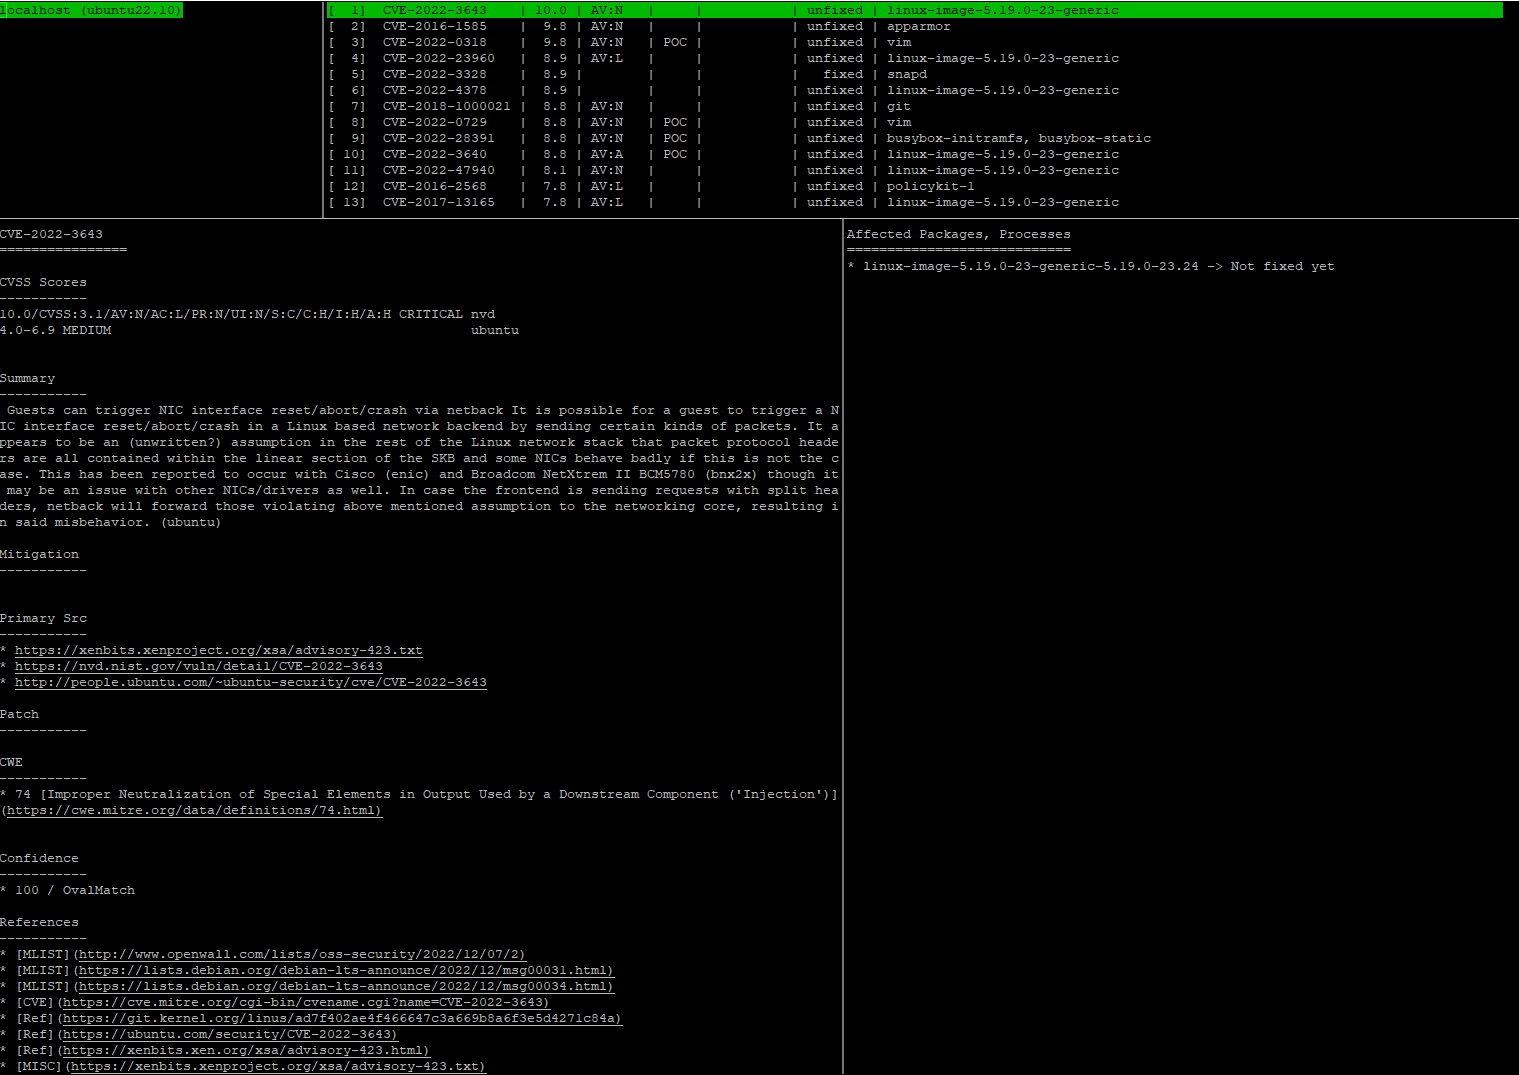
Task: Click the vim package on CVE-2022-0729 row
Action: click(899, 122)
